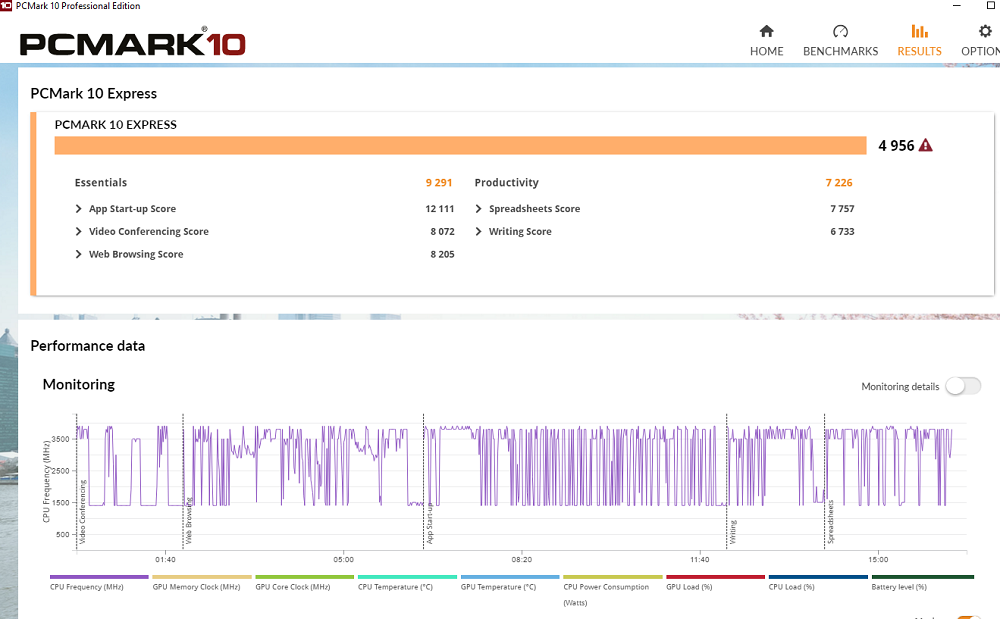The width and height of the screenshot is (1000, 619).
Task: Toggle the Monitoring details switch
Action: (963, 386)
